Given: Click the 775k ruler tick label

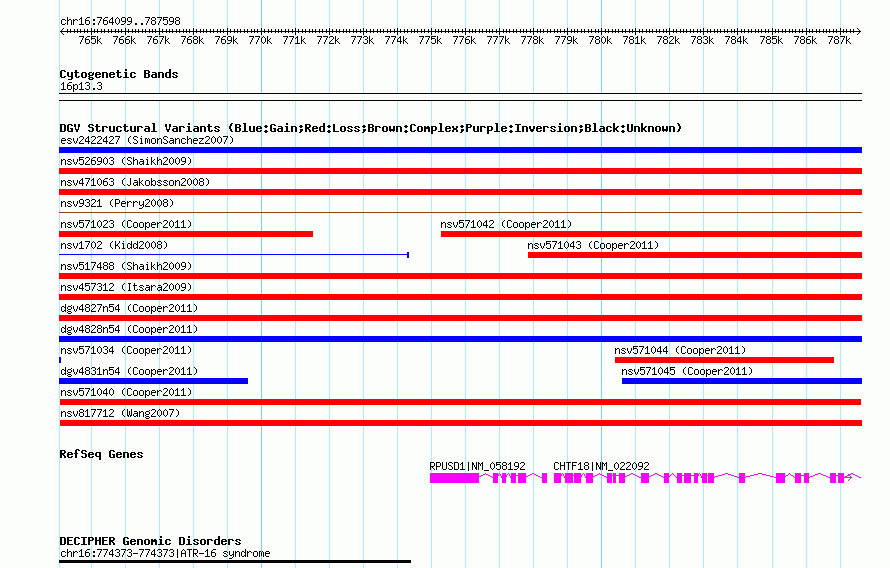Looking at the screenshot, I should 430,40.
